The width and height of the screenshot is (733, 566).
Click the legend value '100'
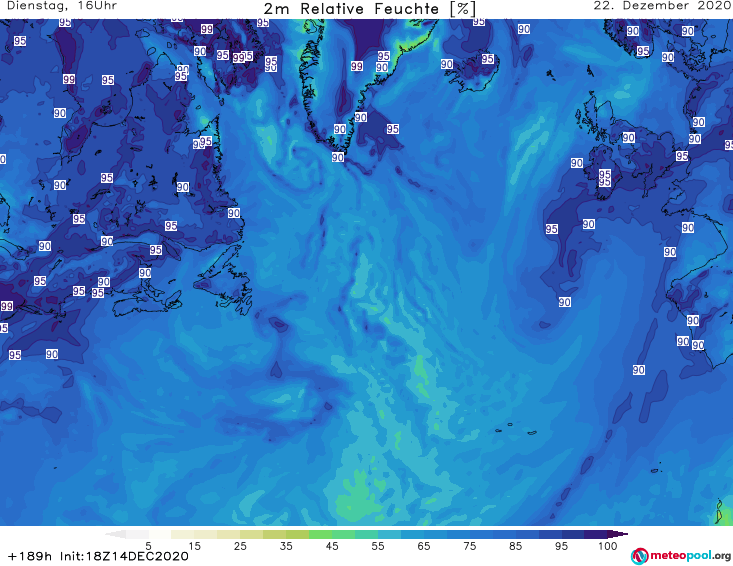click(607, 545)
